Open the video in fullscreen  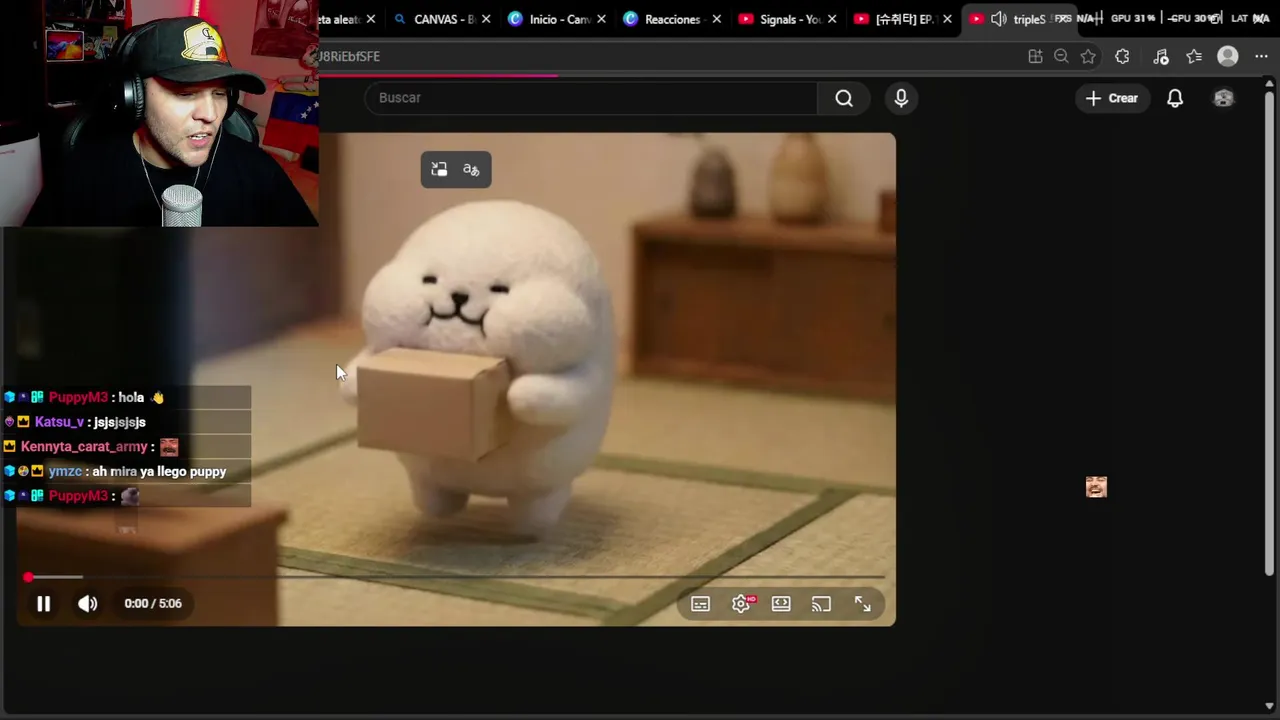(x=862, y=604)
